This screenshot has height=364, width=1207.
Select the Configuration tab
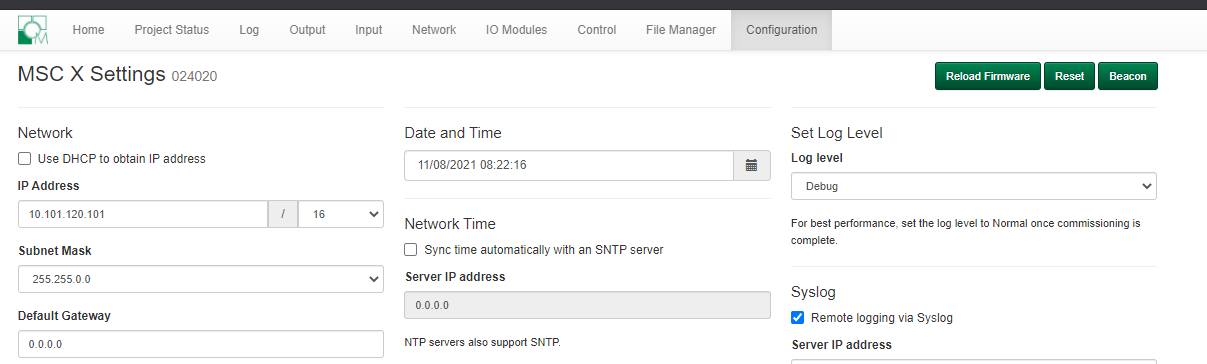pyautogui.click(x=781, y=30)
